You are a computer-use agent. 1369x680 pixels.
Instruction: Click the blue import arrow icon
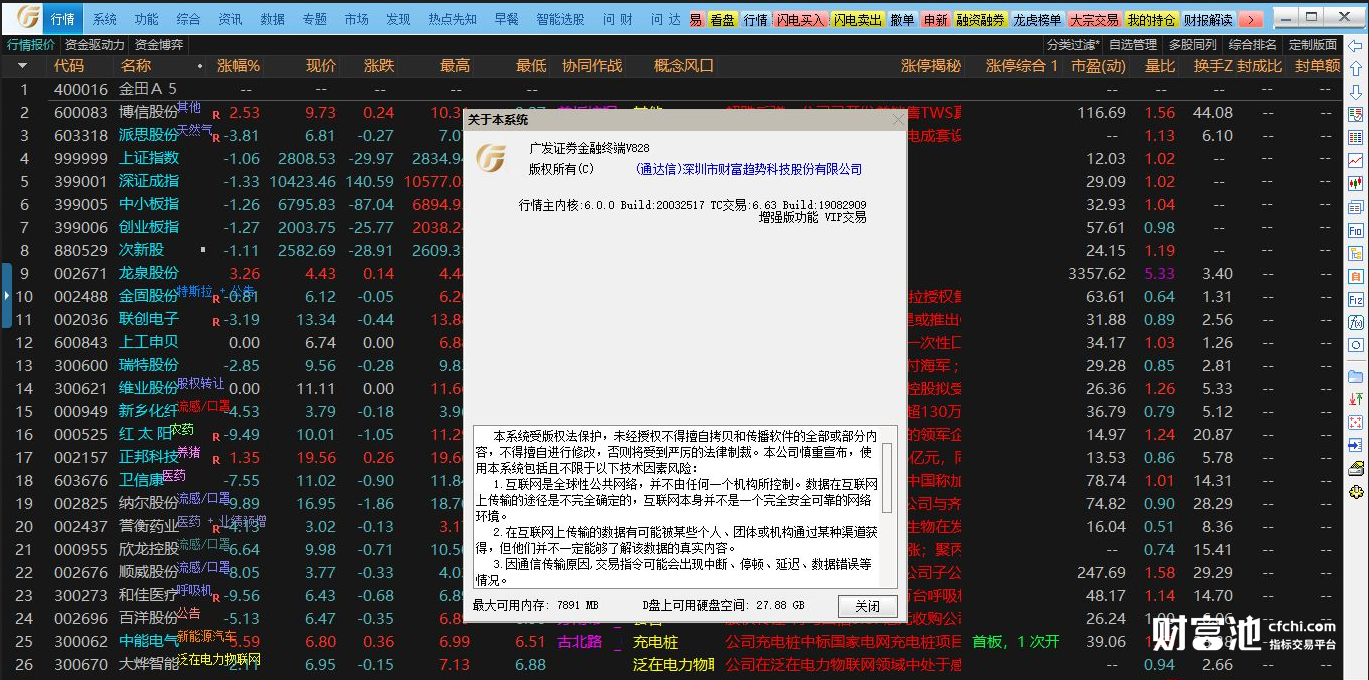point(1356,445)
